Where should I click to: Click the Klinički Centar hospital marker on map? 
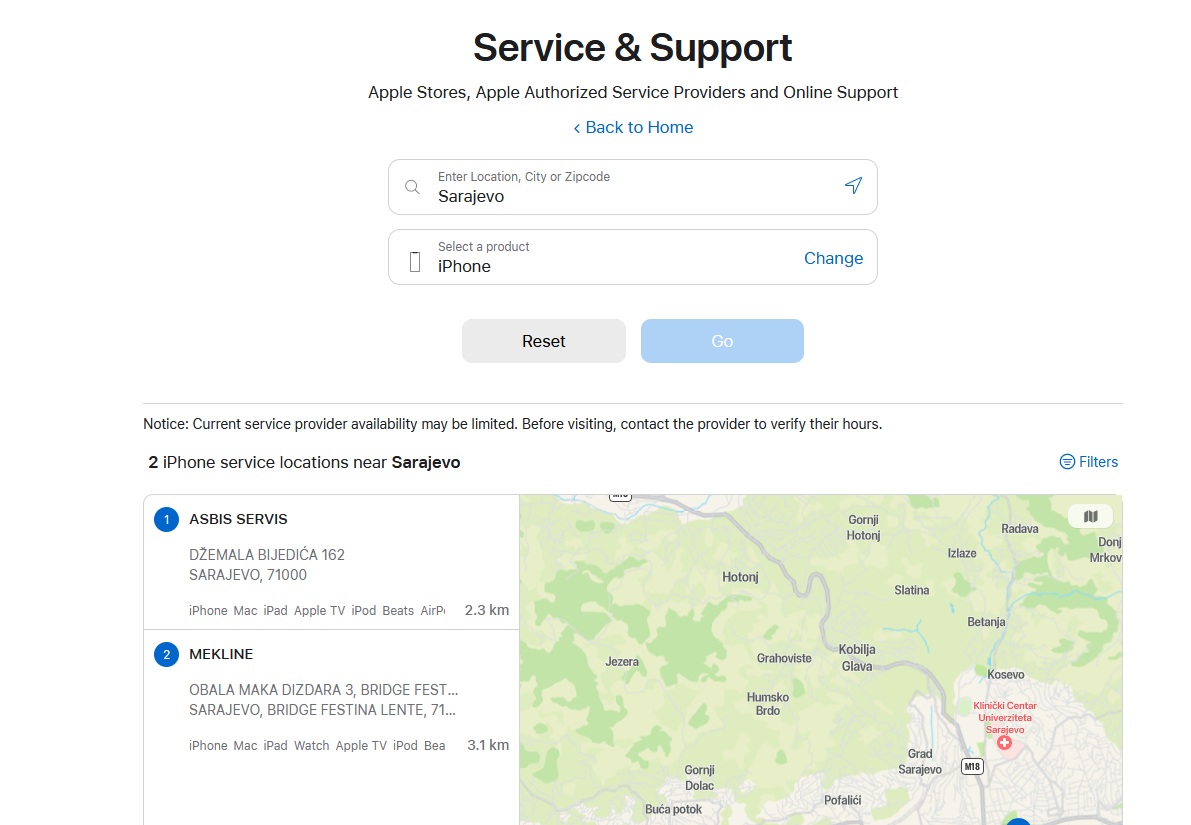tap(1004, 742)
